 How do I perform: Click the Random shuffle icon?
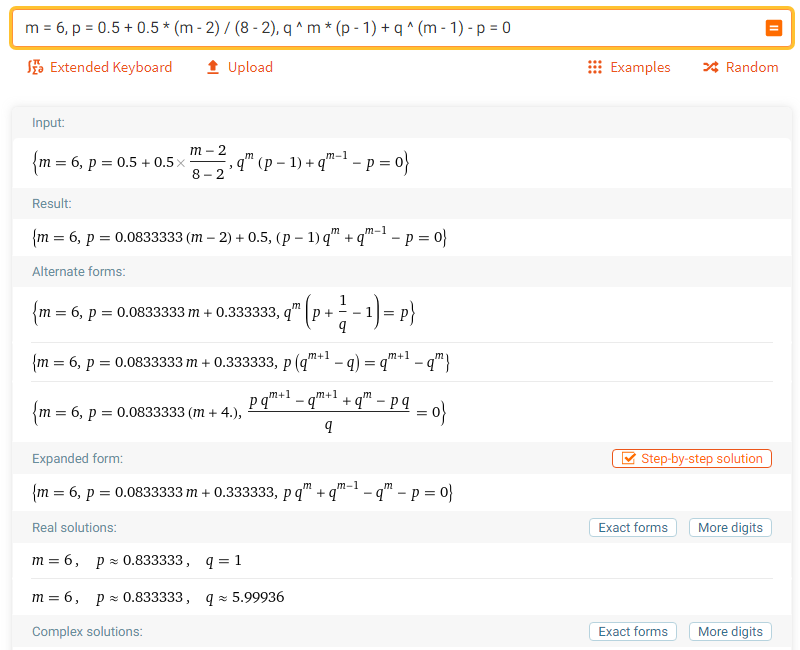(711, 67)
